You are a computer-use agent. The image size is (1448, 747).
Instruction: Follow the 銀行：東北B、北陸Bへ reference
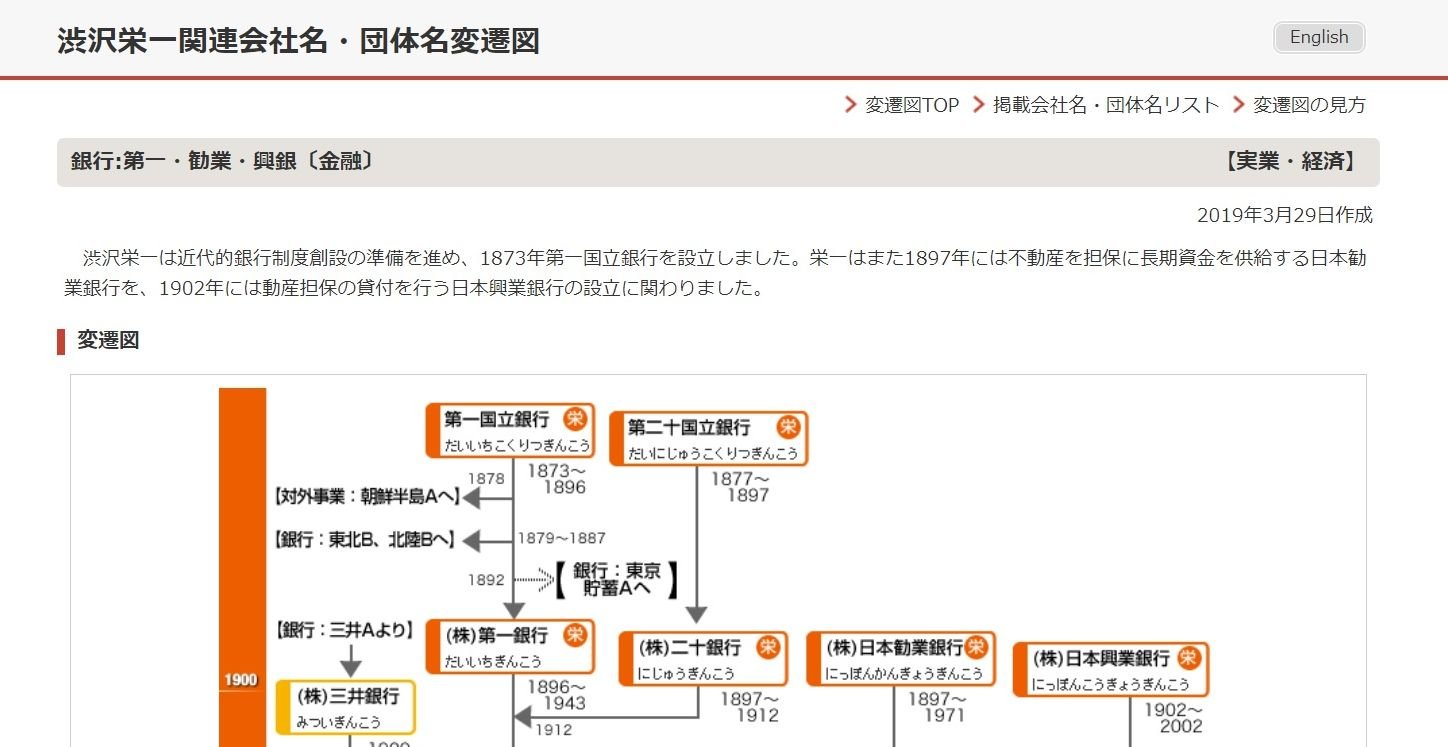click(x=366, y=540)
